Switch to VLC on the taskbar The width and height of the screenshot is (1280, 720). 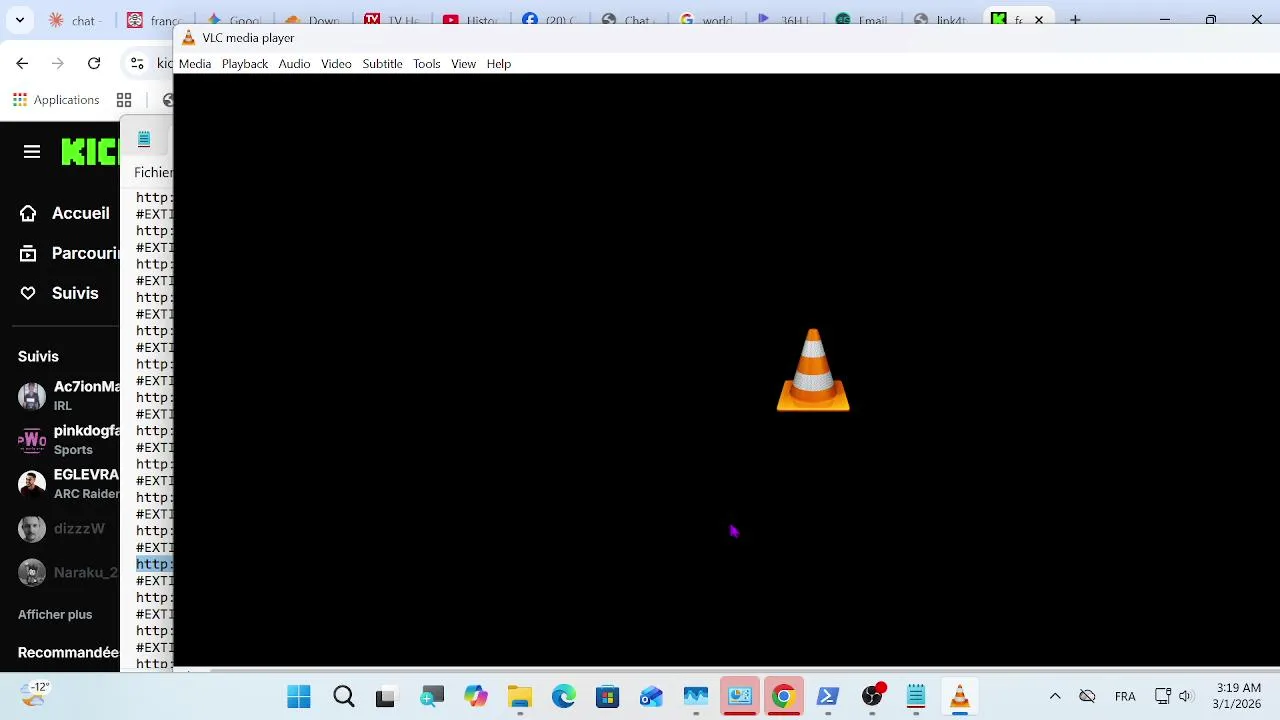960,697
